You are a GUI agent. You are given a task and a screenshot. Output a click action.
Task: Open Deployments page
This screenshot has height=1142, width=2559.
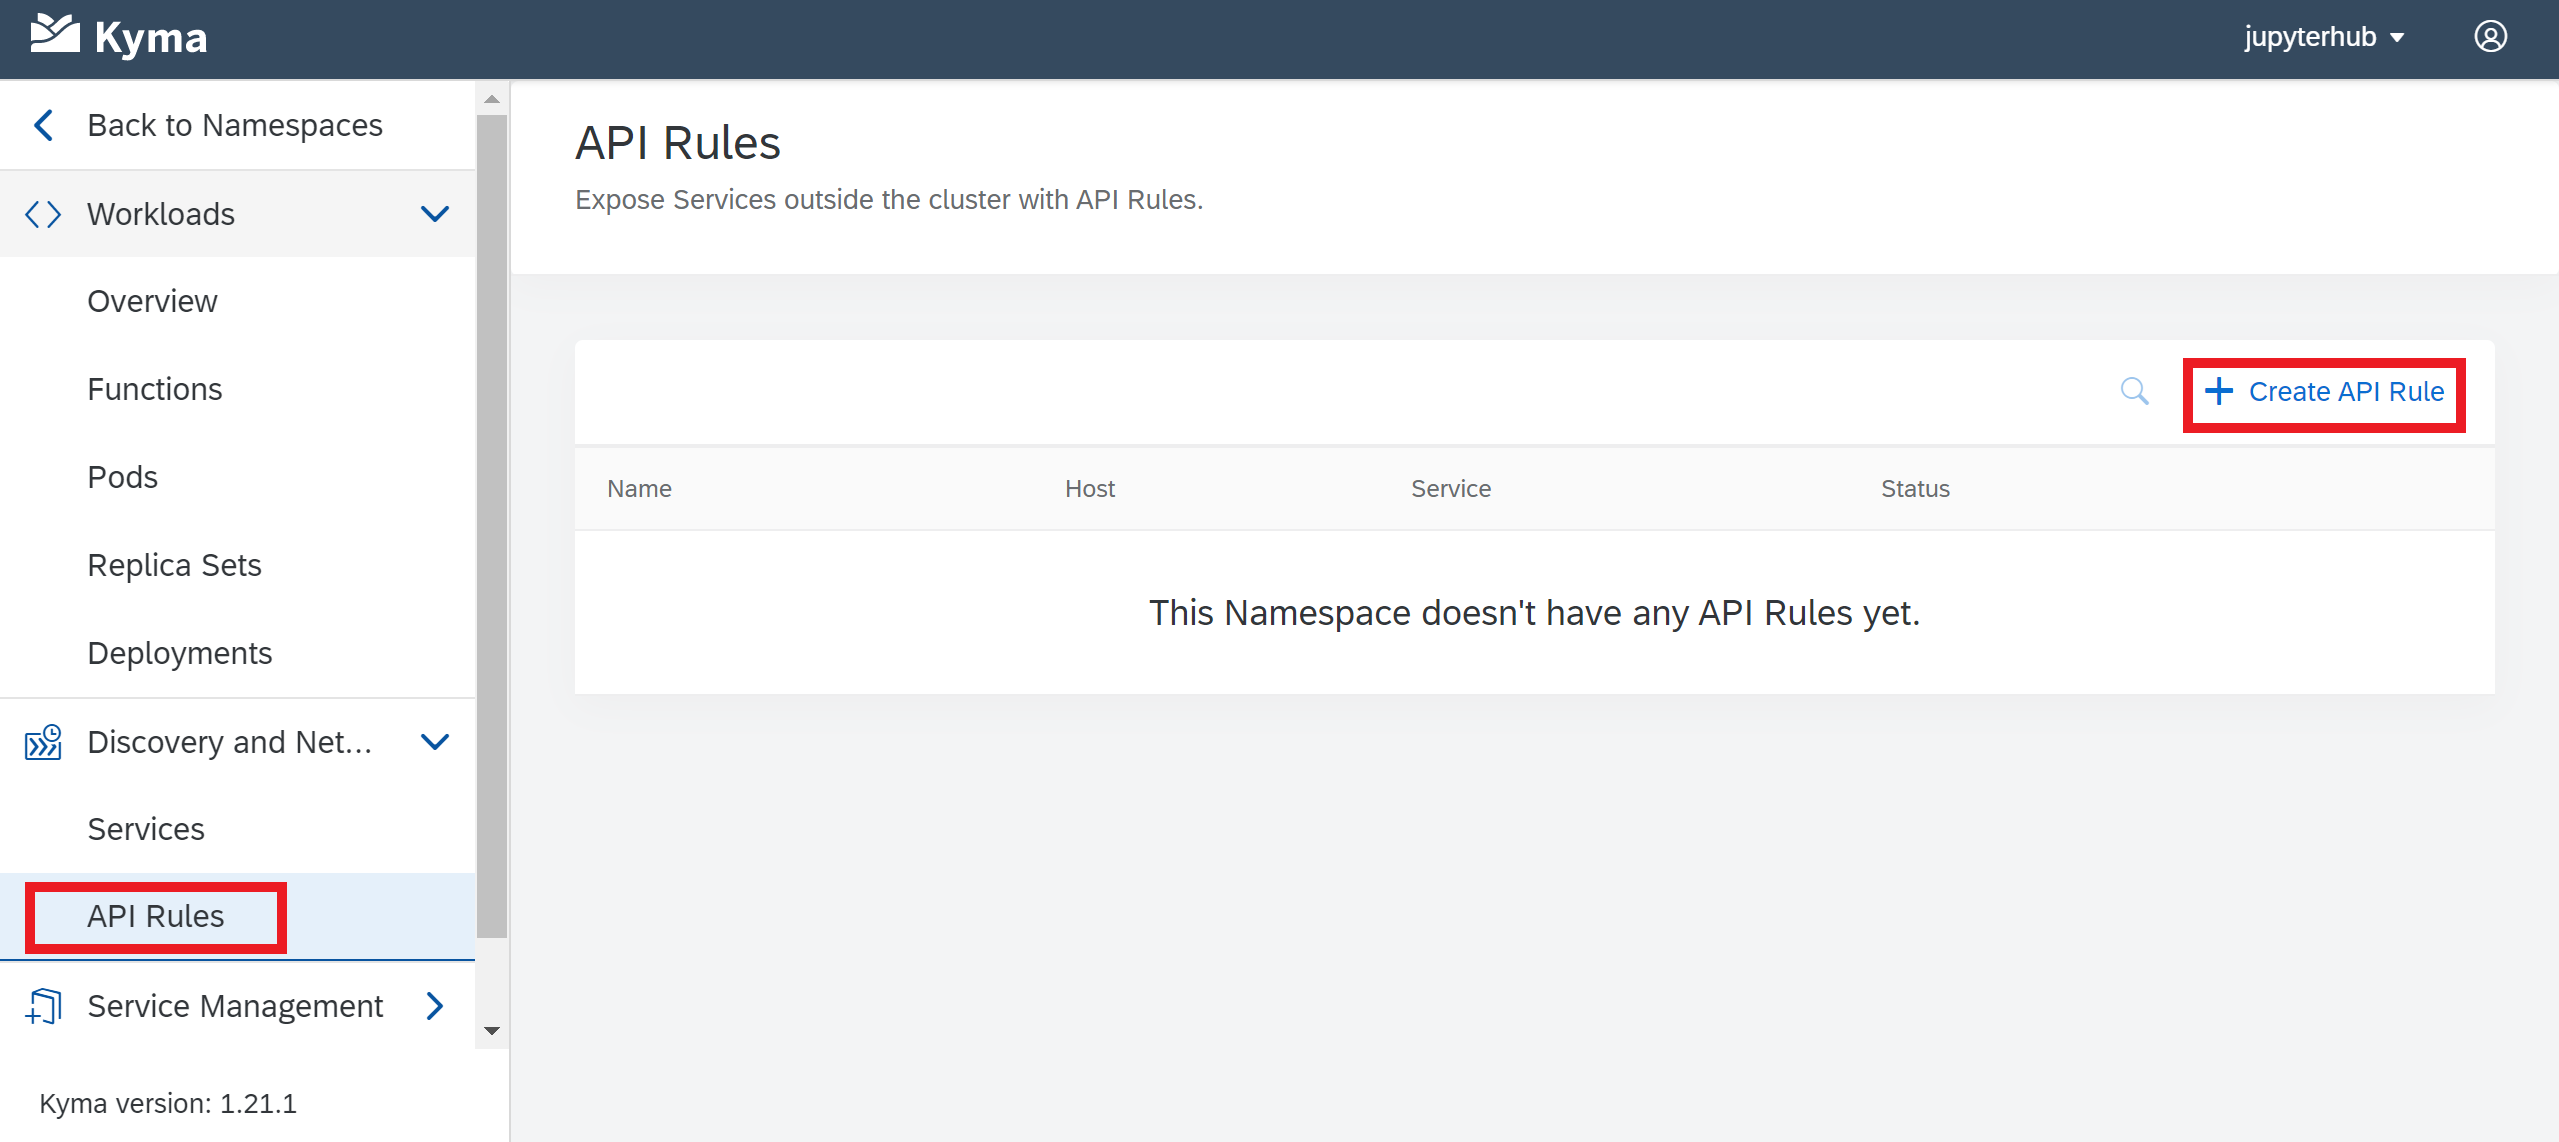(x=238, y=653)
